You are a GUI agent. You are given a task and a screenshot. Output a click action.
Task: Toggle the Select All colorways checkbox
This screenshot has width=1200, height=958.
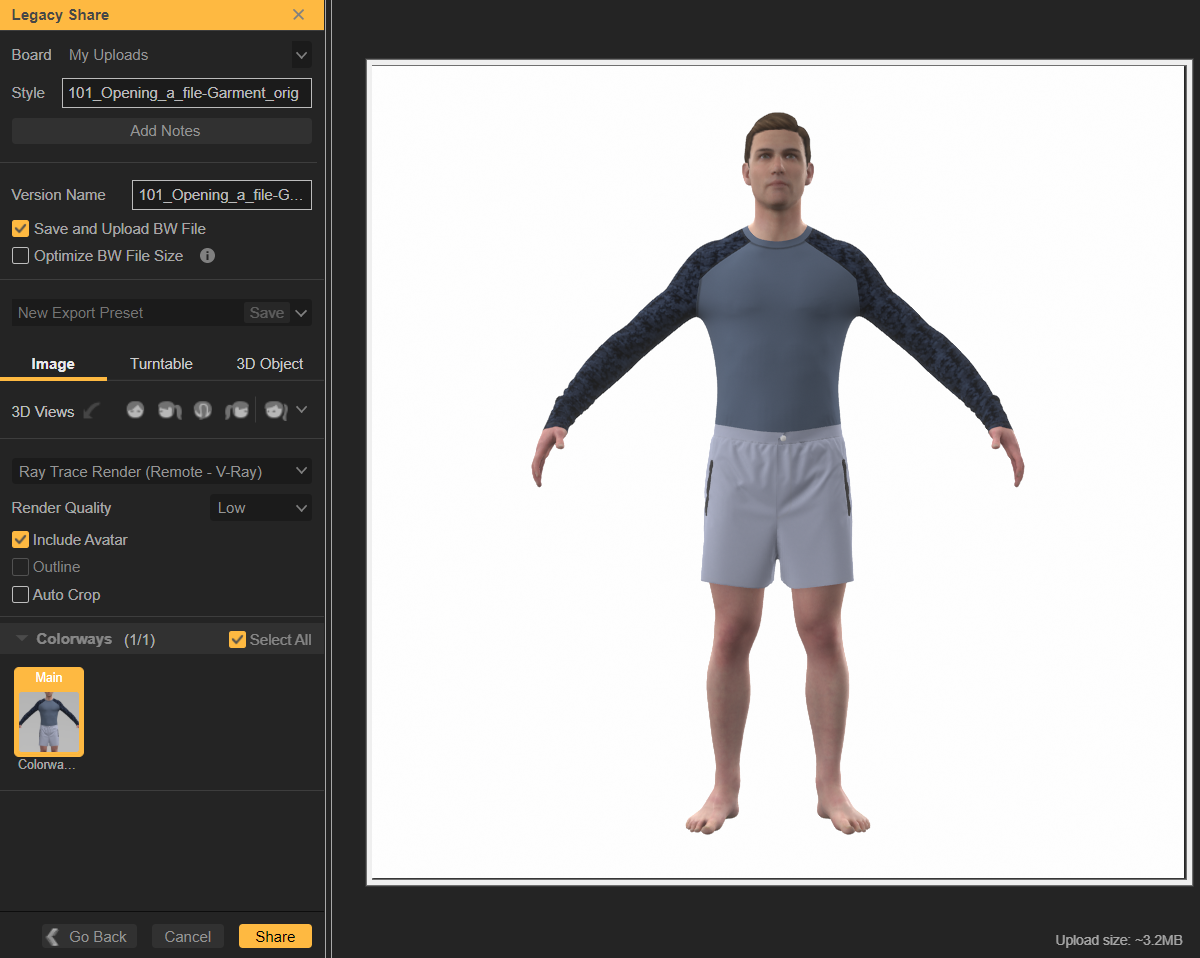(237, 640)
